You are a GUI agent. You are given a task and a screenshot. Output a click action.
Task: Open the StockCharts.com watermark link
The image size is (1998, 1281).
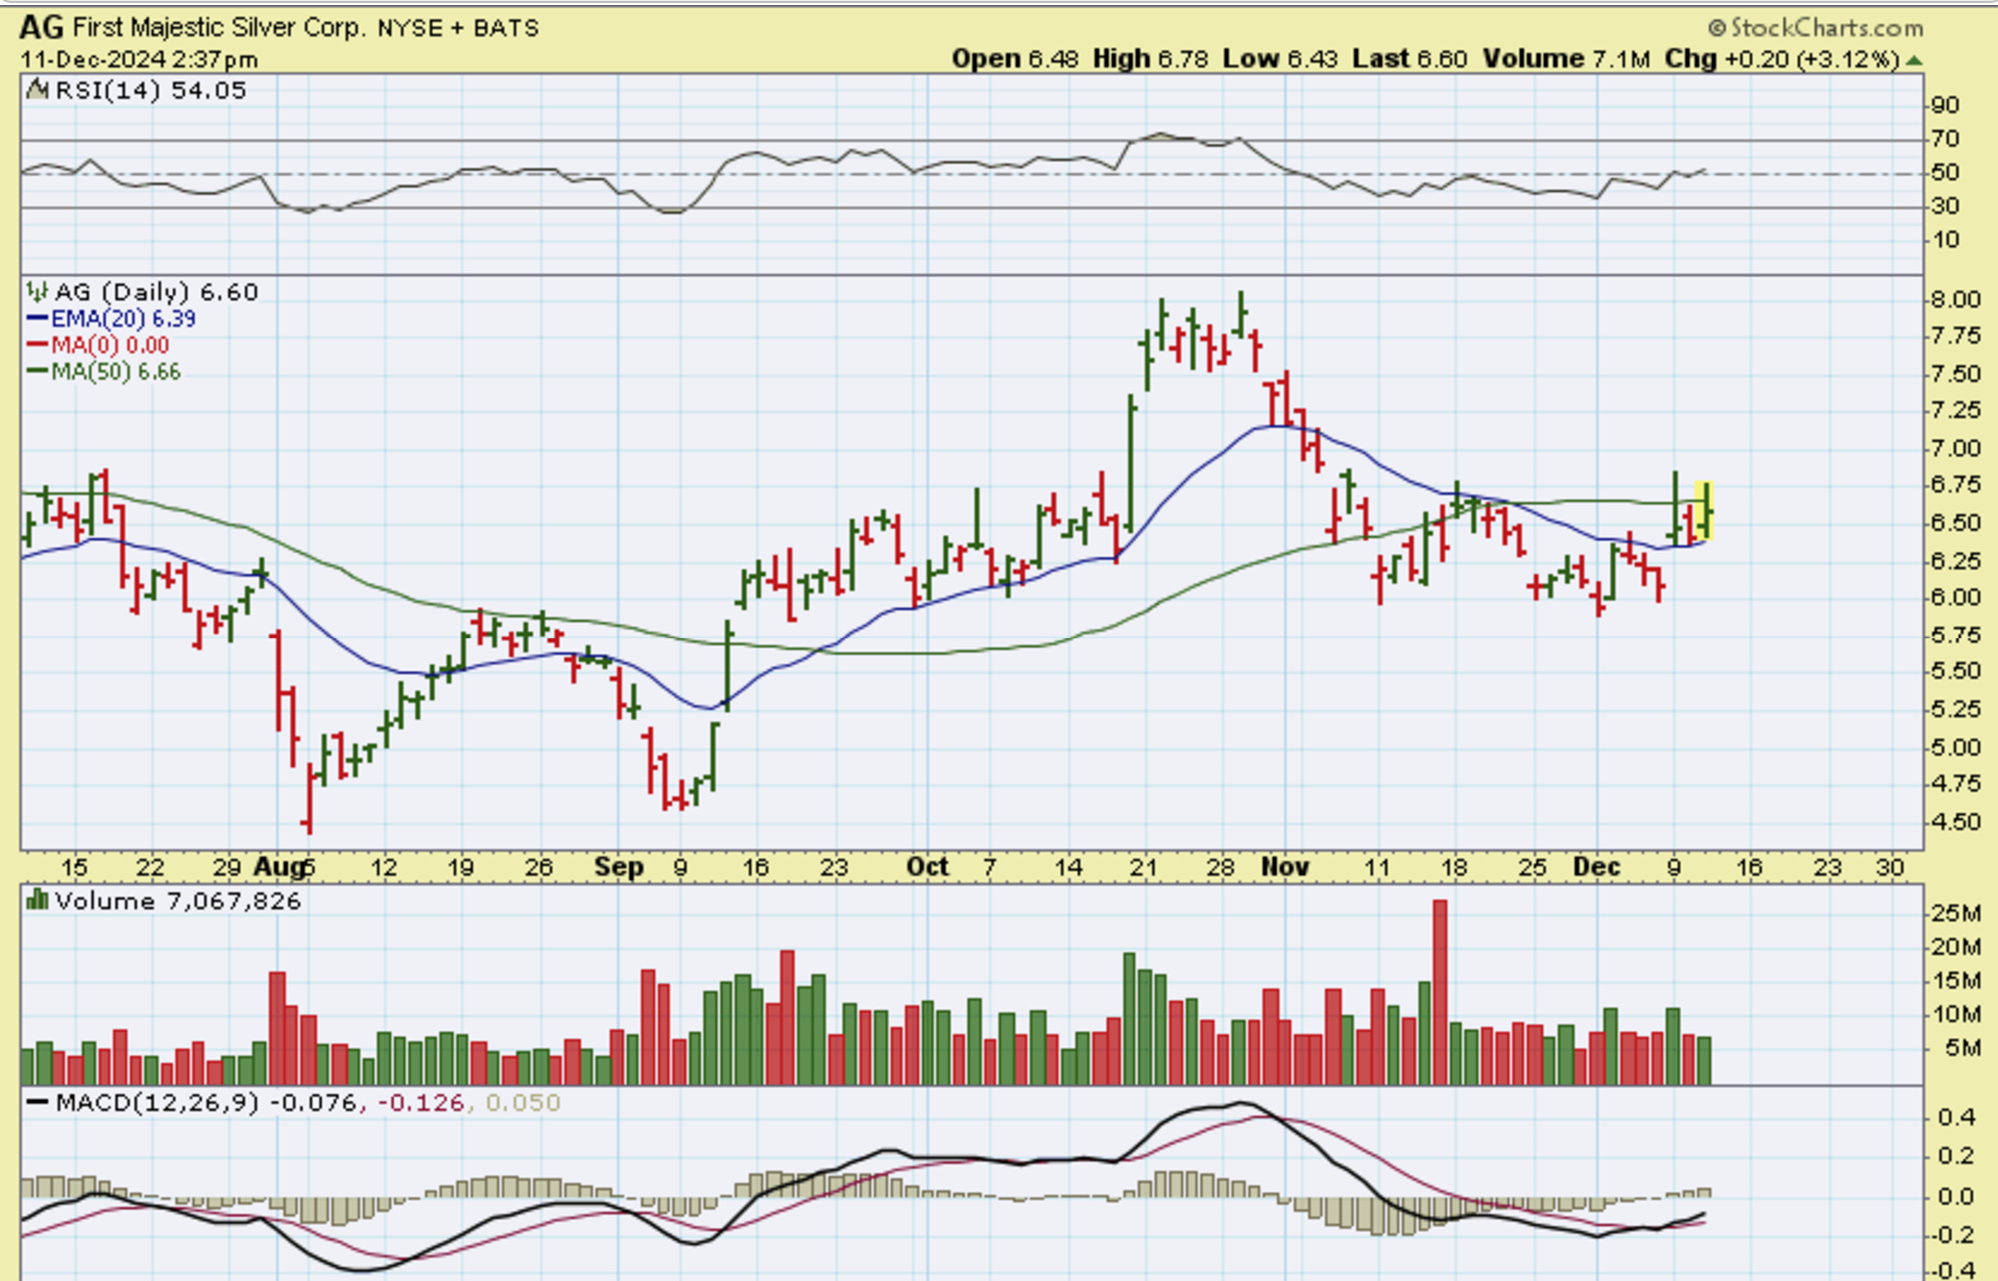click(1826, 28)
